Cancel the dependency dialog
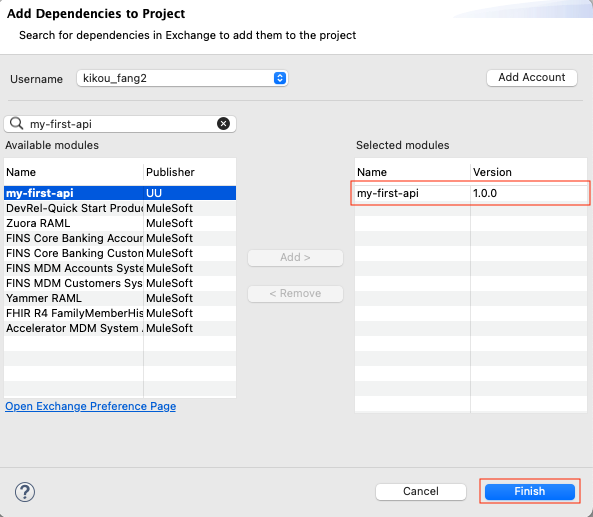This screenshot has height=517, width=593. coord(421,491)
